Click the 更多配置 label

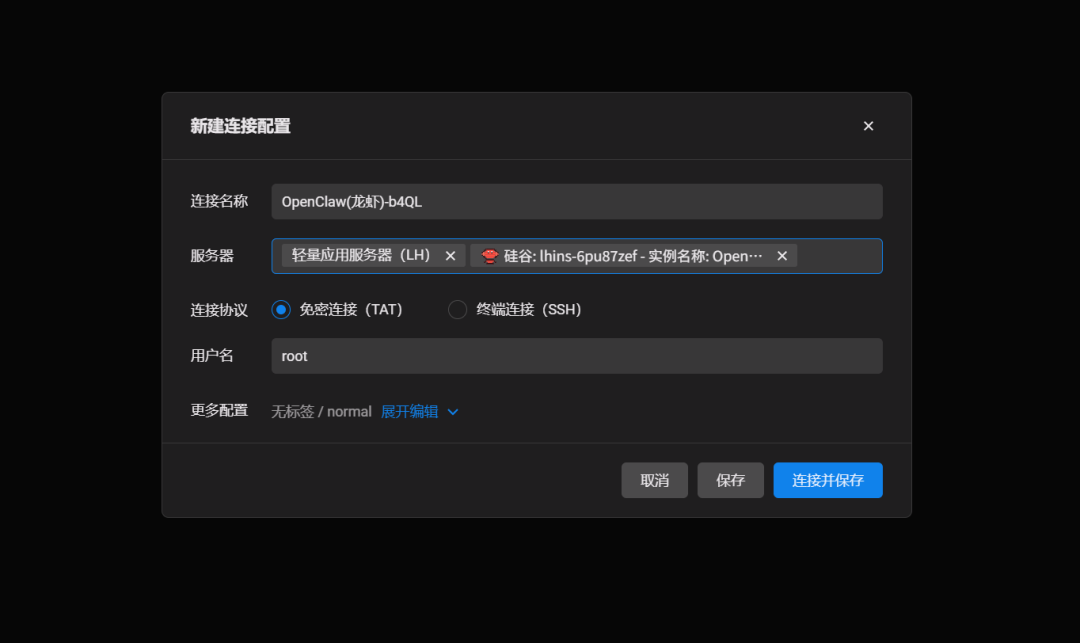point(219,410)
